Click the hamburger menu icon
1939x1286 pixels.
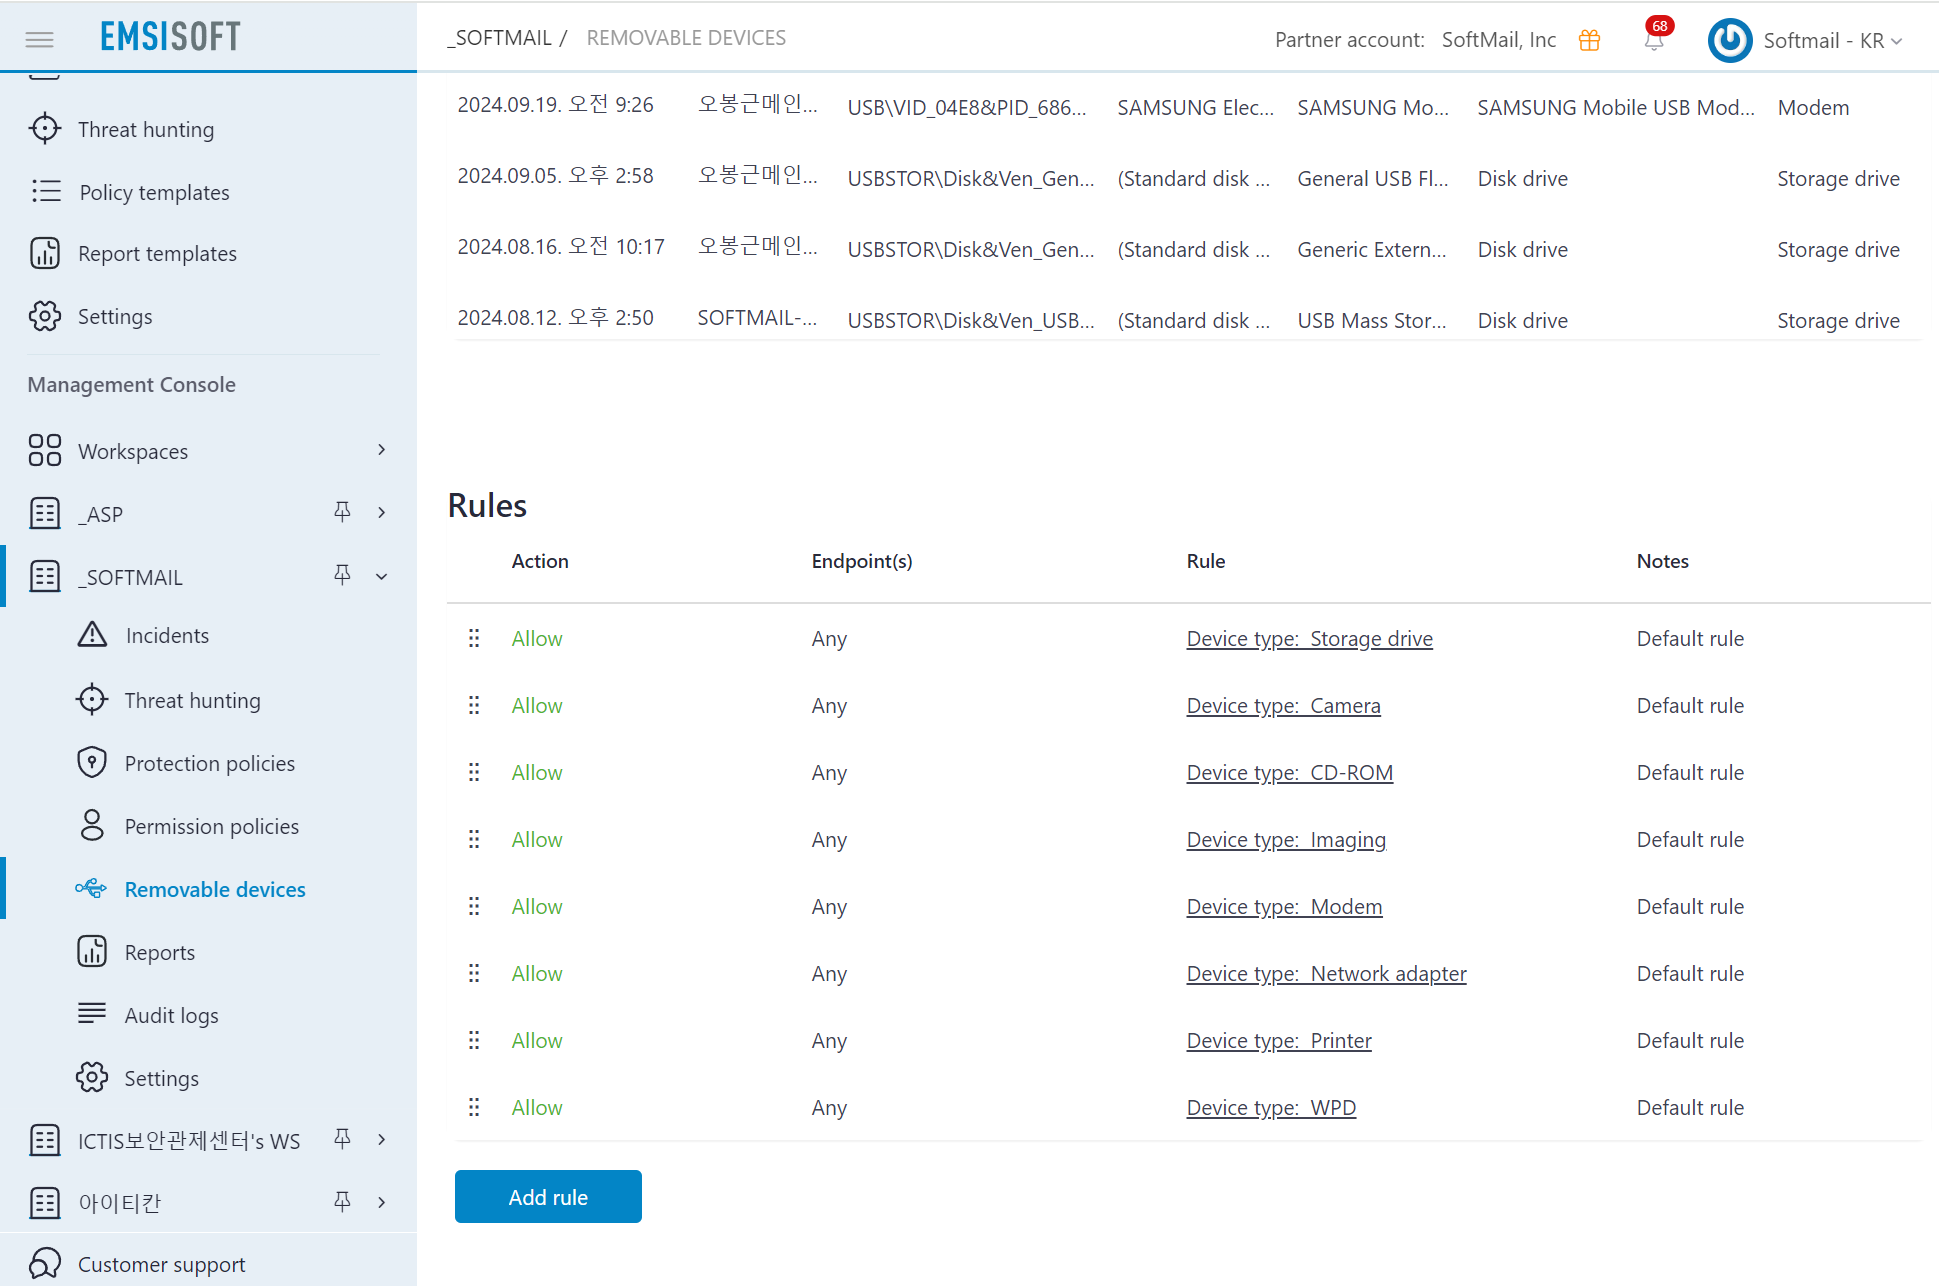39,39
